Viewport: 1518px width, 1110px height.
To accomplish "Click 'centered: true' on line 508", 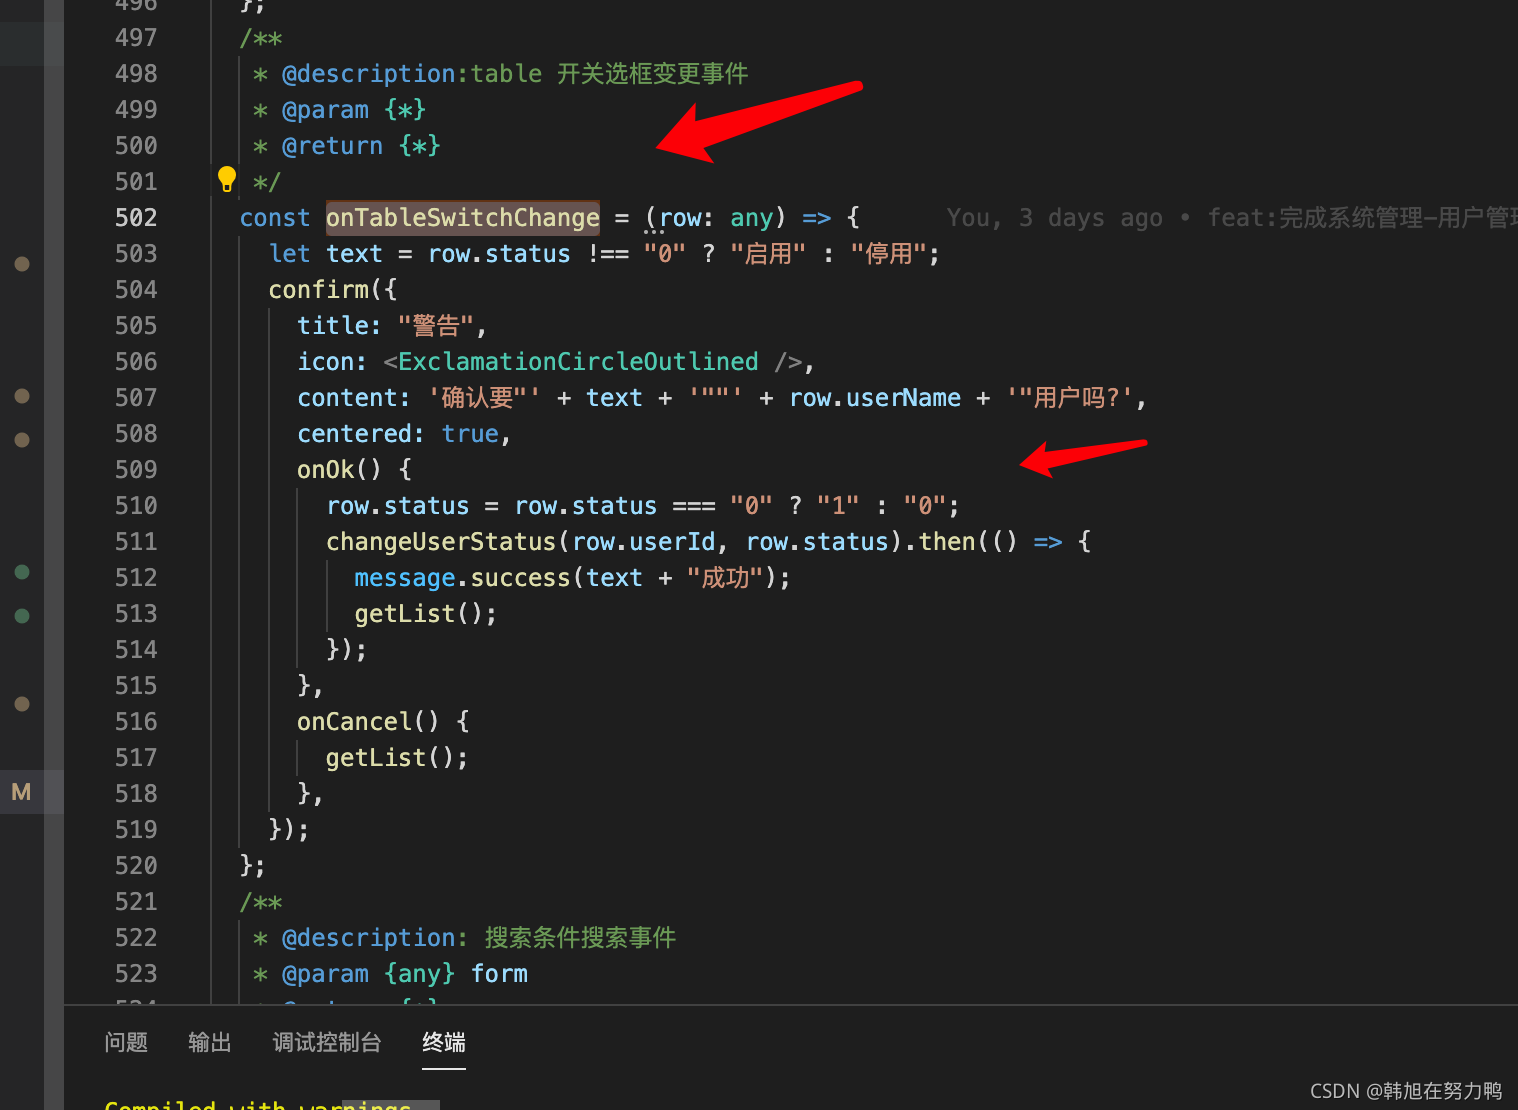I will (x=398, y=434).
